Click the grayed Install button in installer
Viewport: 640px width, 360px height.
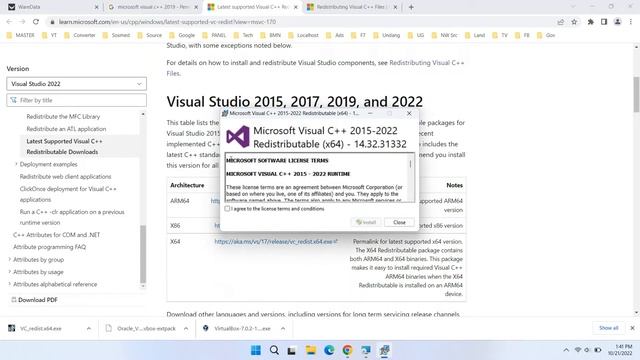point(366,222)
